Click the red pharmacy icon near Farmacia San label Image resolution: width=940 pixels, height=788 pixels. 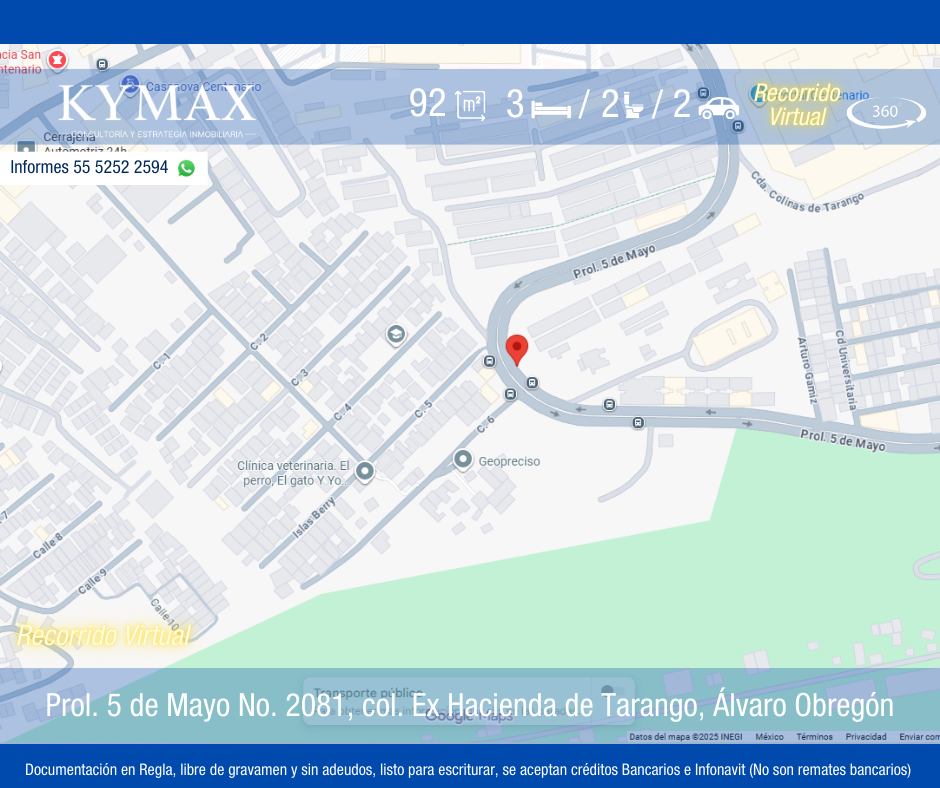58,60
